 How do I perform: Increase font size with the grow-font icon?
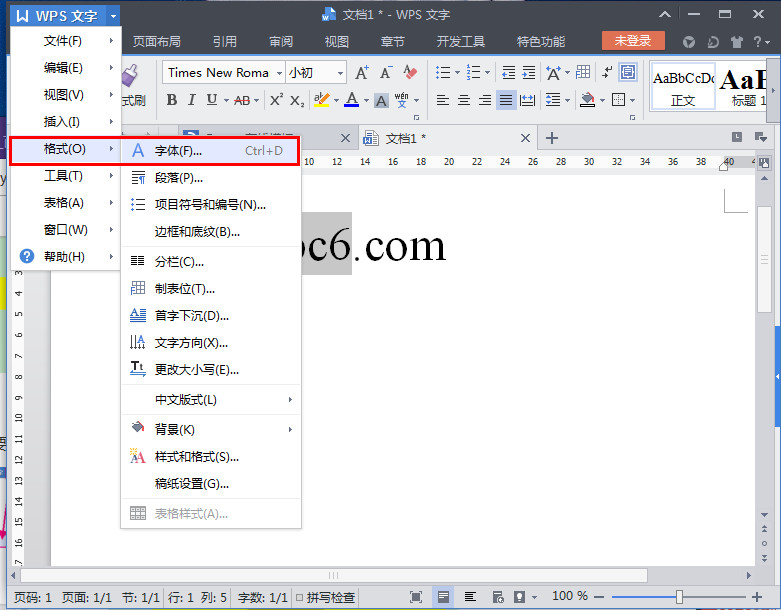[362, 73]
